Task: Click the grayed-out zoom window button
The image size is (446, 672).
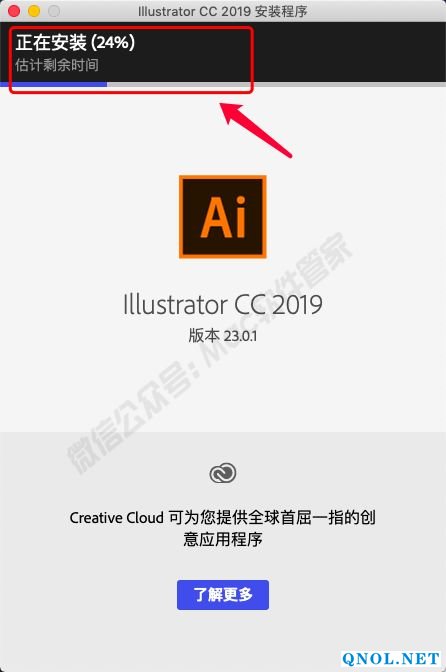Action: 54,11
